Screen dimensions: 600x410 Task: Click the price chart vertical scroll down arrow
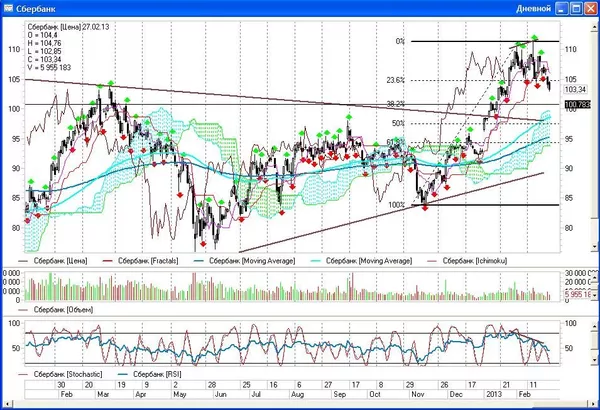(595, 247)
